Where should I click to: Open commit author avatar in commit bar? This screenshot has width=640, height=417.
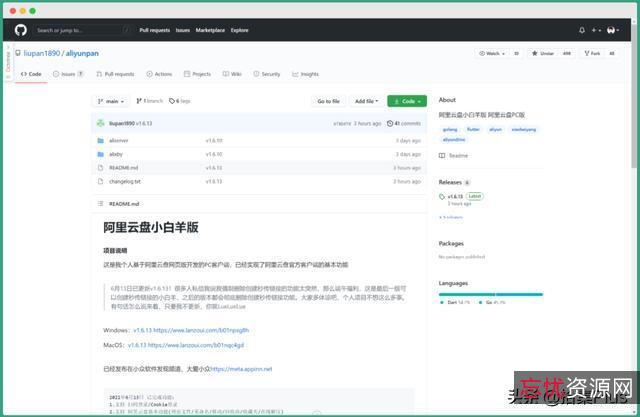pyautogui.click(x=101, y=123)
